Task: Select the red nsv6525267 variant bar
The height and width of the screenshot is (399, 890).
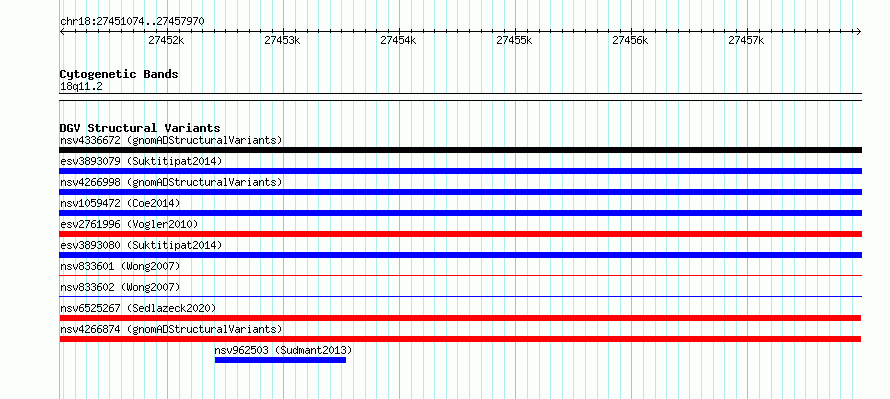Action: click(x=460, y=318)
